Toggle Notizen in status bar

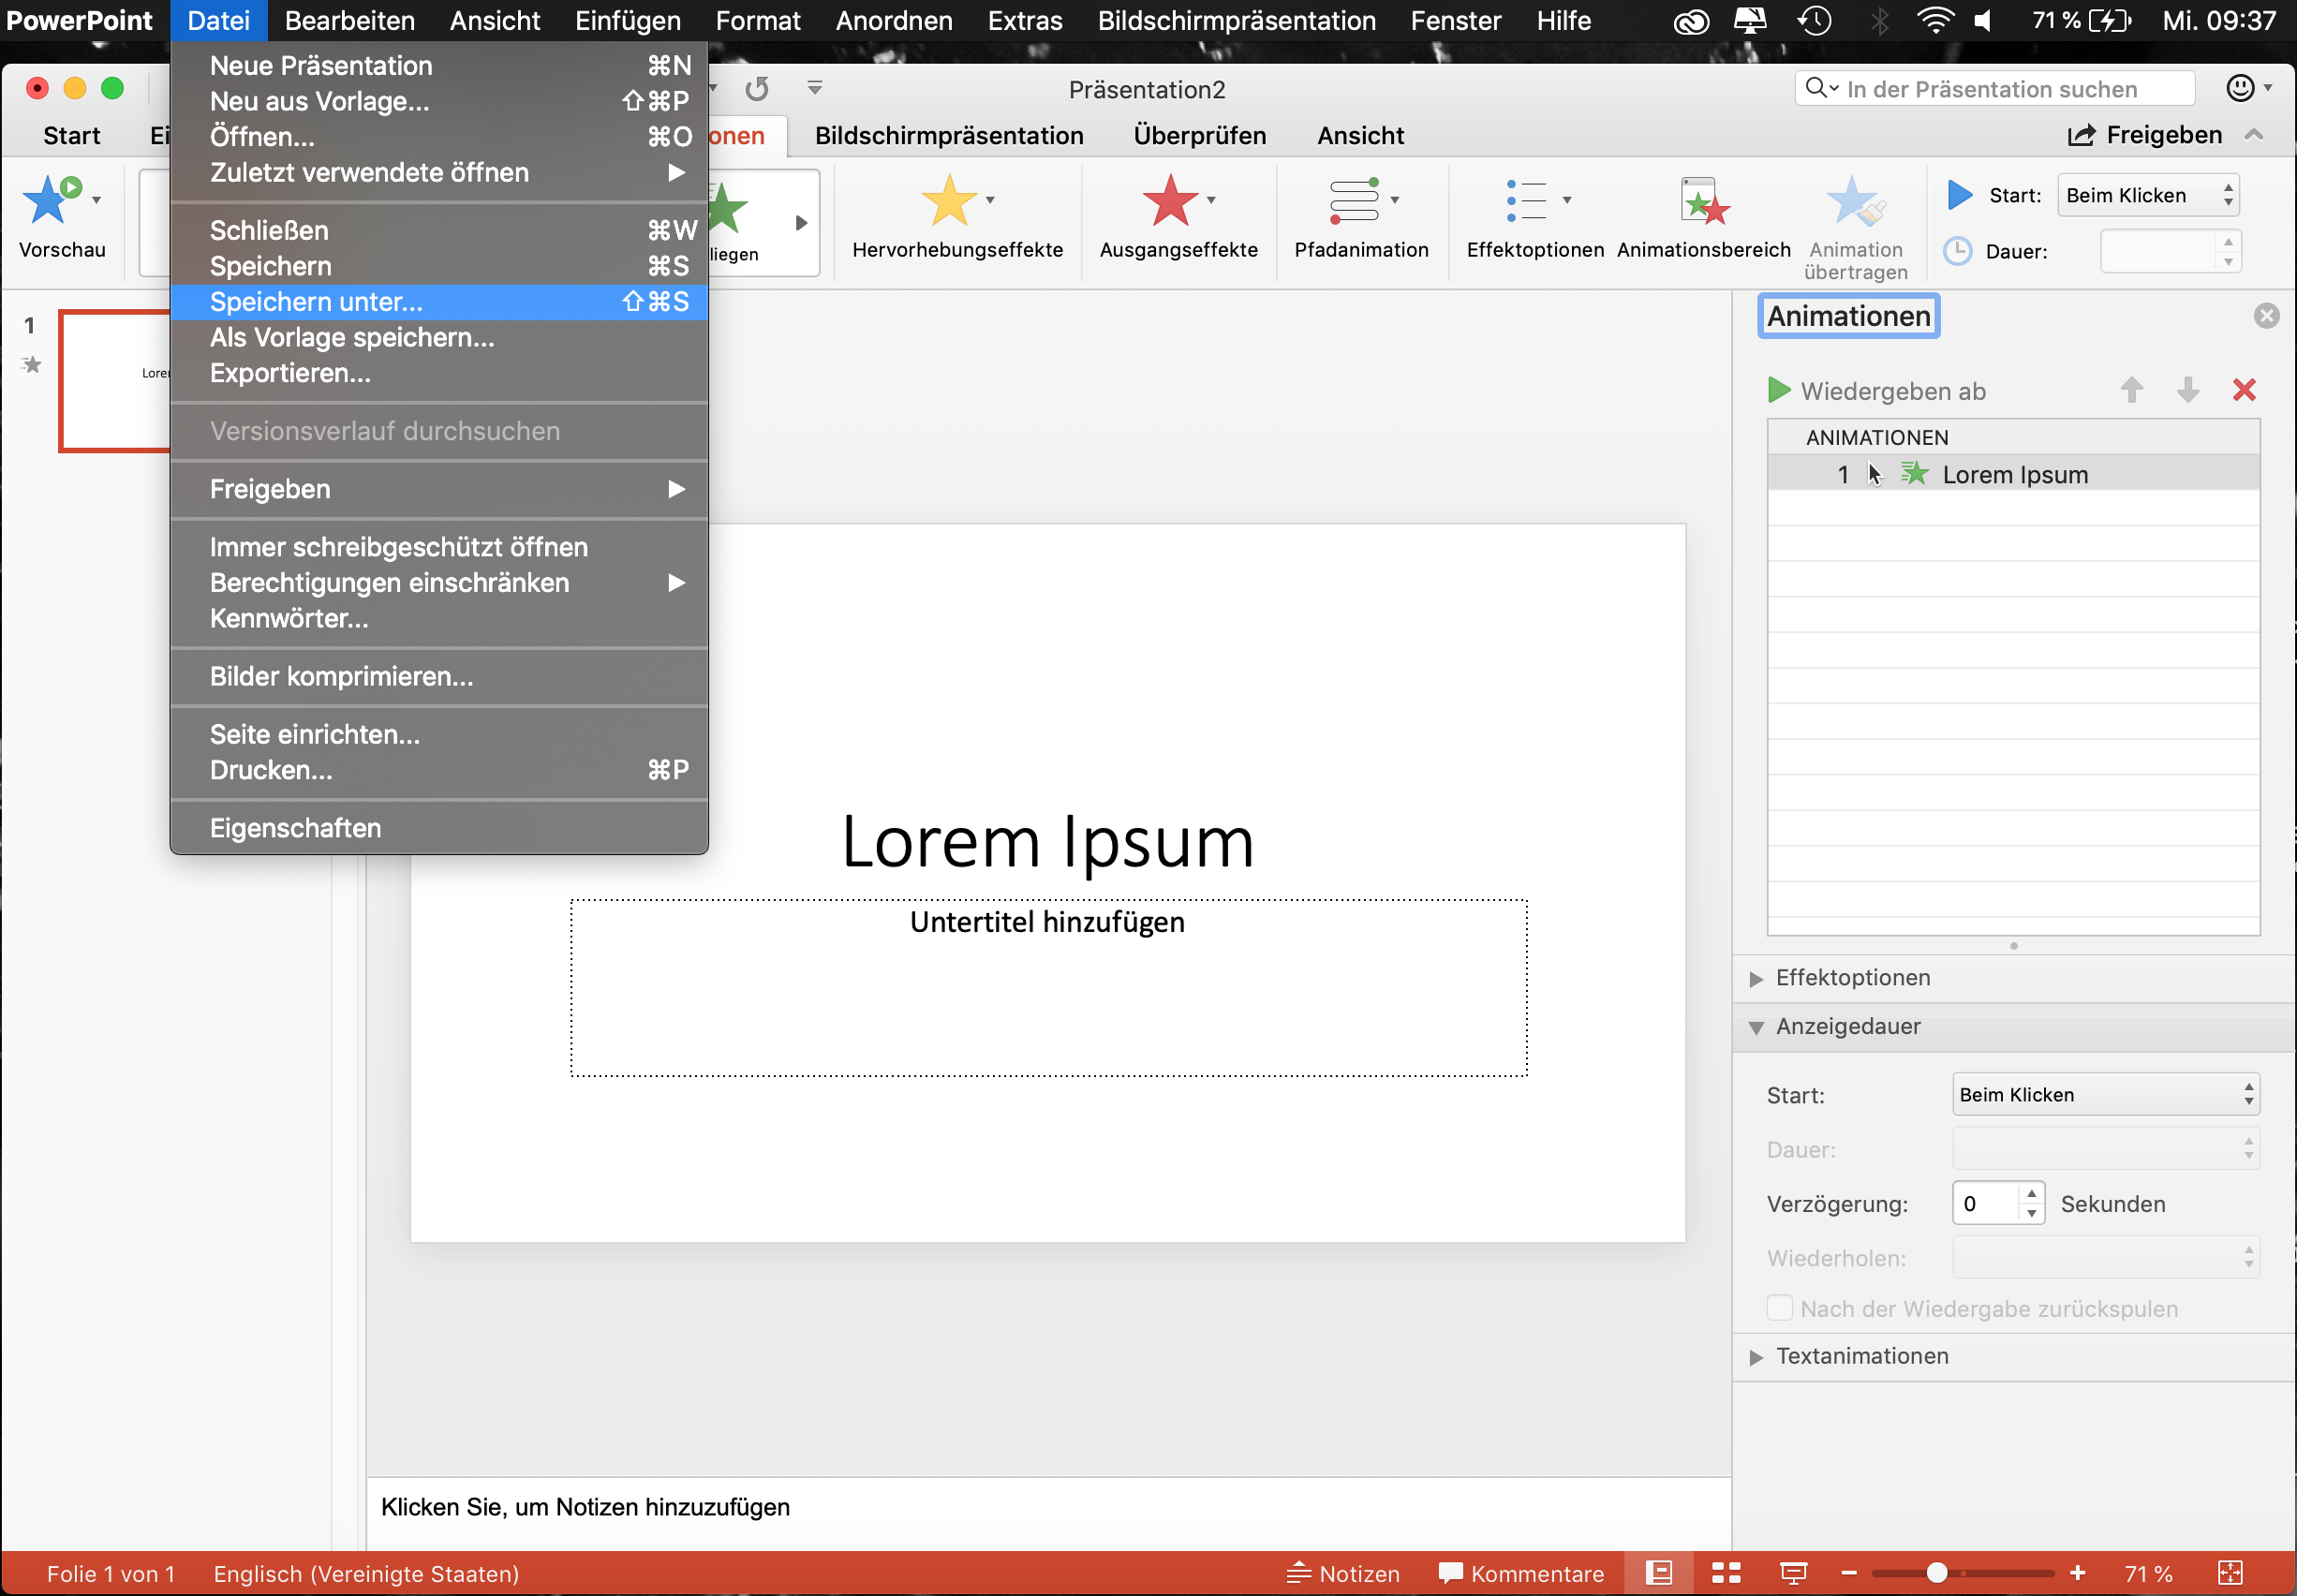1343,1573
